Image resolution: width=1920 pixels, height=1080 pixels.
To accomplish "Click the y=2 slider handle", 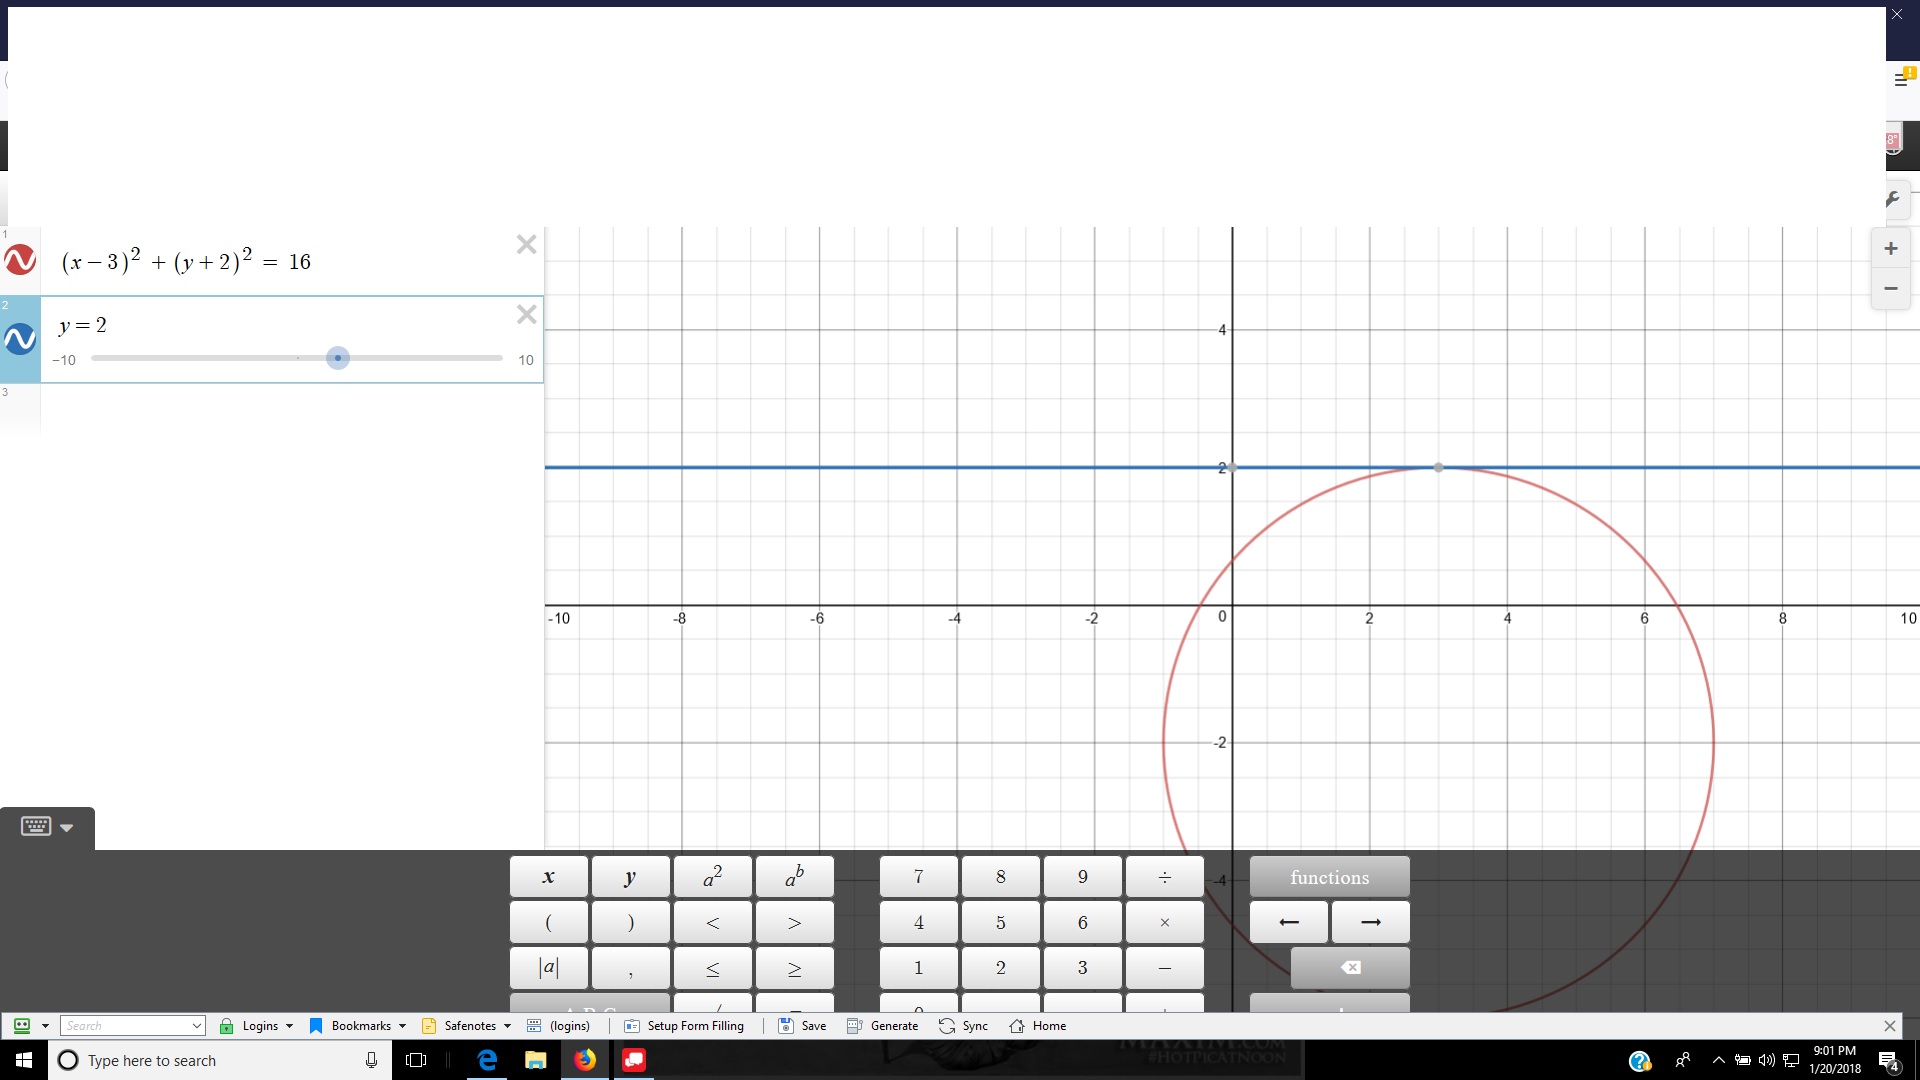I will [338, 358].
